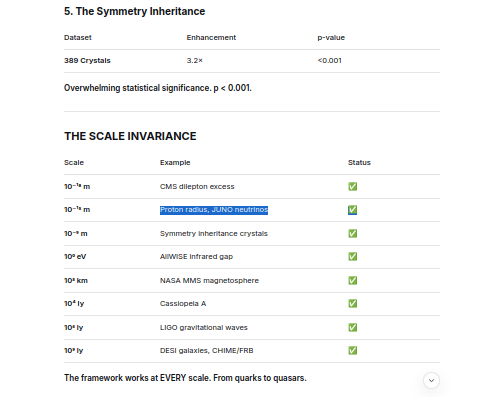The width and height of the screenshot is (484, 397).
Task: Click the checkmark in the NASA MMS magnetosphere row
Action: coord(353,280)
